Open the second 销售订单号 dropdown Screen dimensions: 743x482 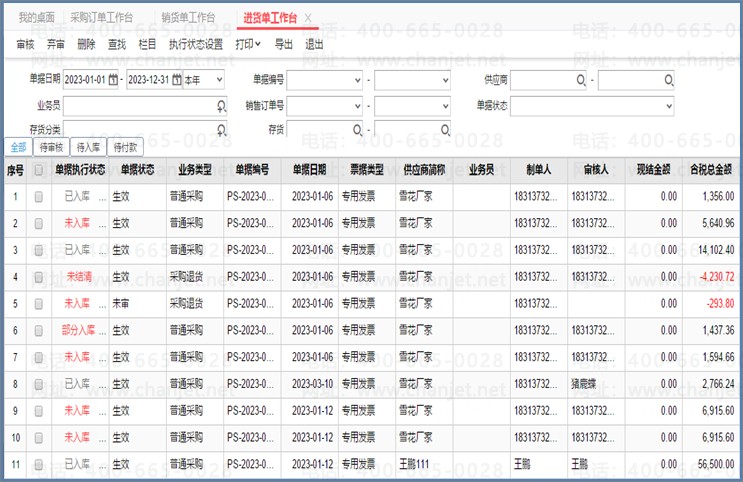(x=445, y=106)
